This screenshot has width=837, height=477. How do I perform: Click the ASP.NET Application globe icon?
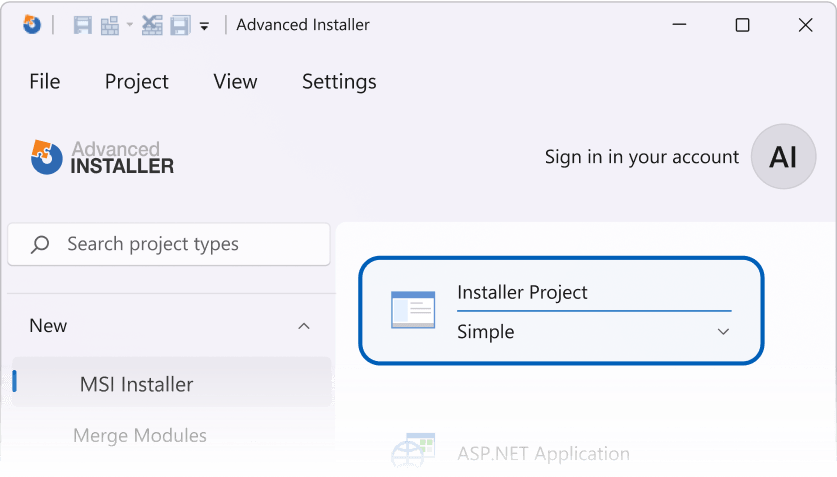tap(413, 451)
